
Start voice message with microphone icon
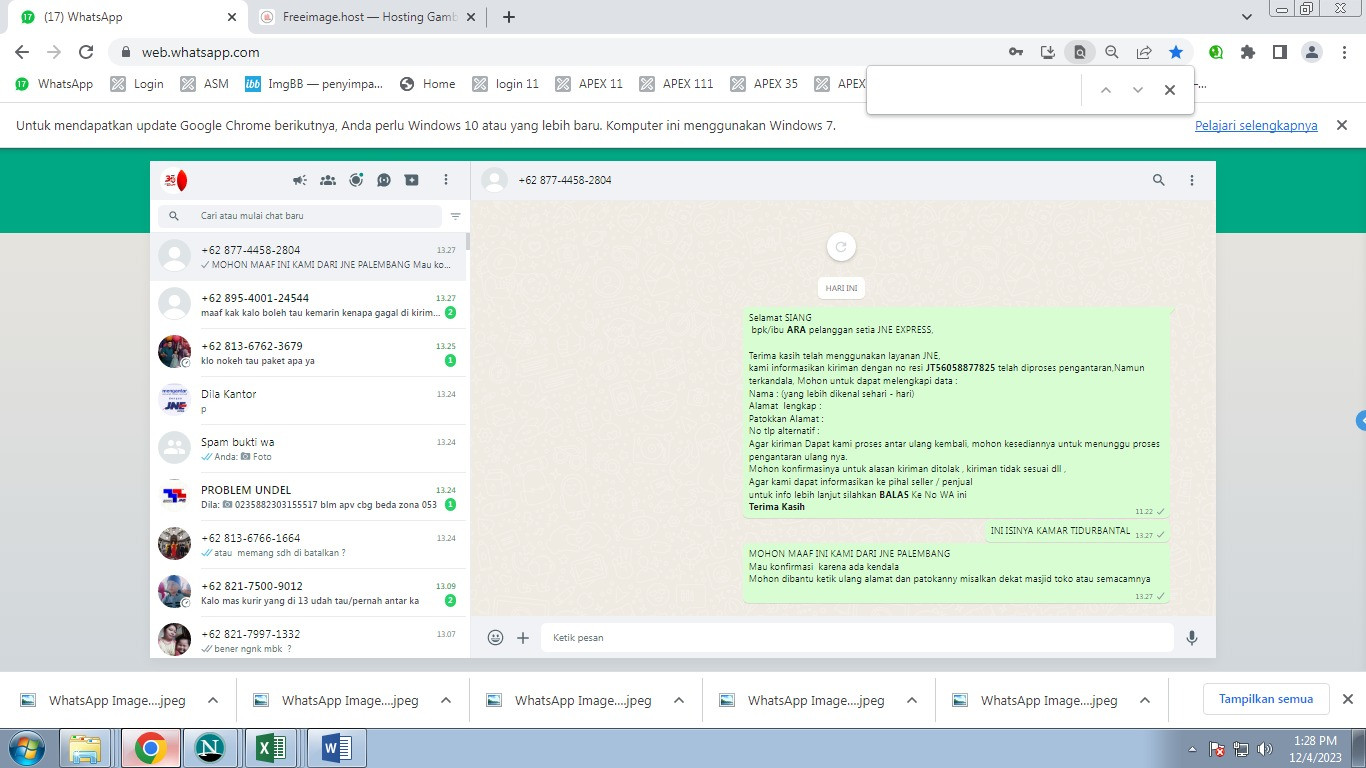click(x=1192, y=637)
